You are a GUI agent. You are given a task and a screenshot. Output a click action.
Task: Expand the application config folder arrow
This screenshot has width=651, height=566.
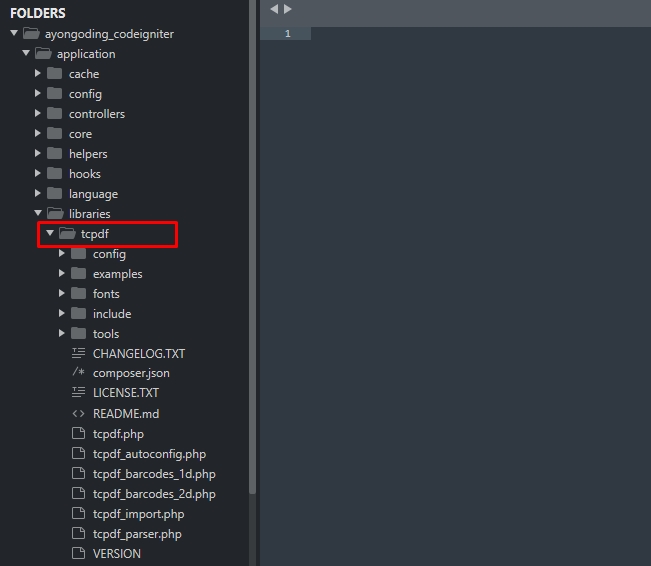pyautogui.click(x=38, y=93)
